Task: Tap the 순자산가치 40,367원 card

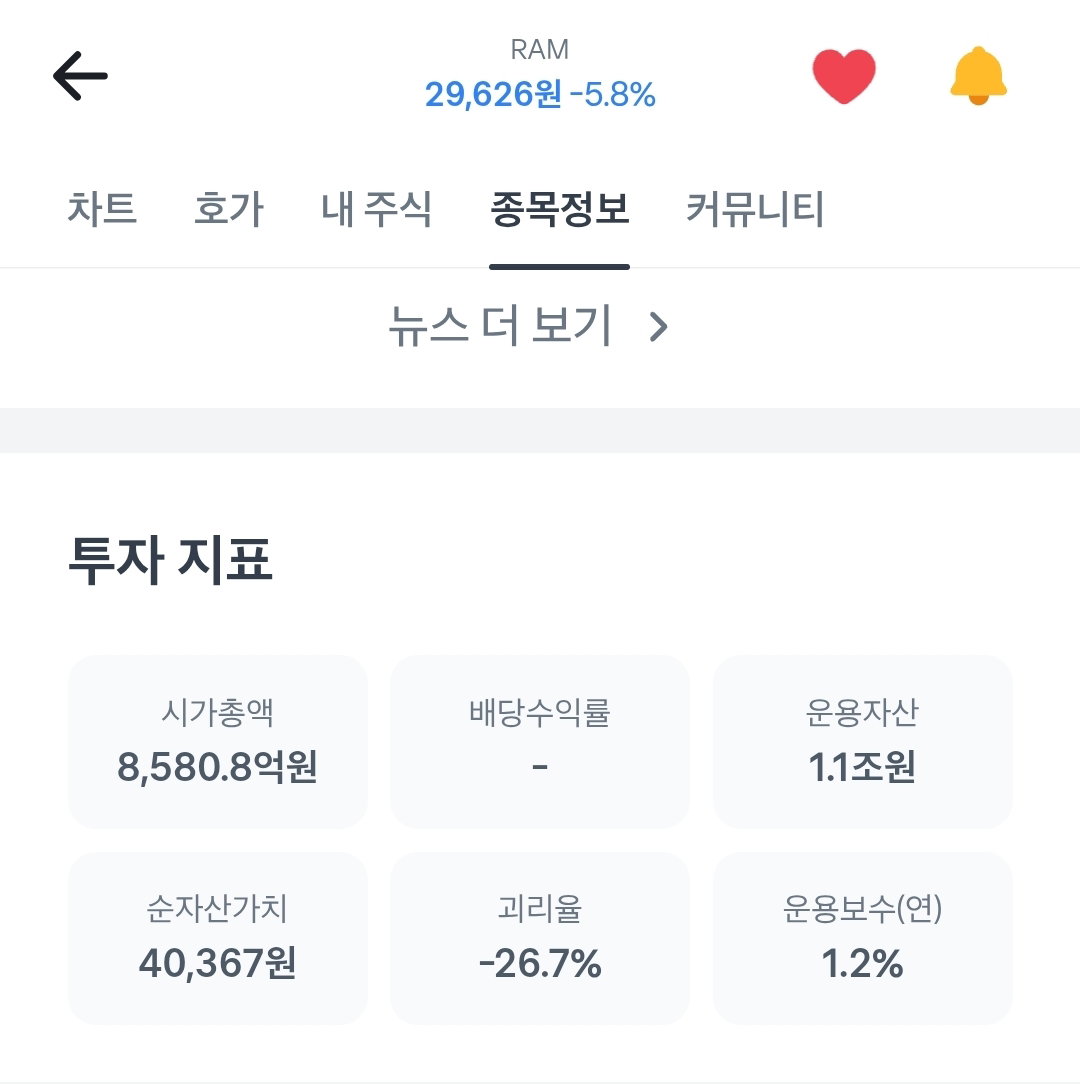Action: [x=218, y=938]
